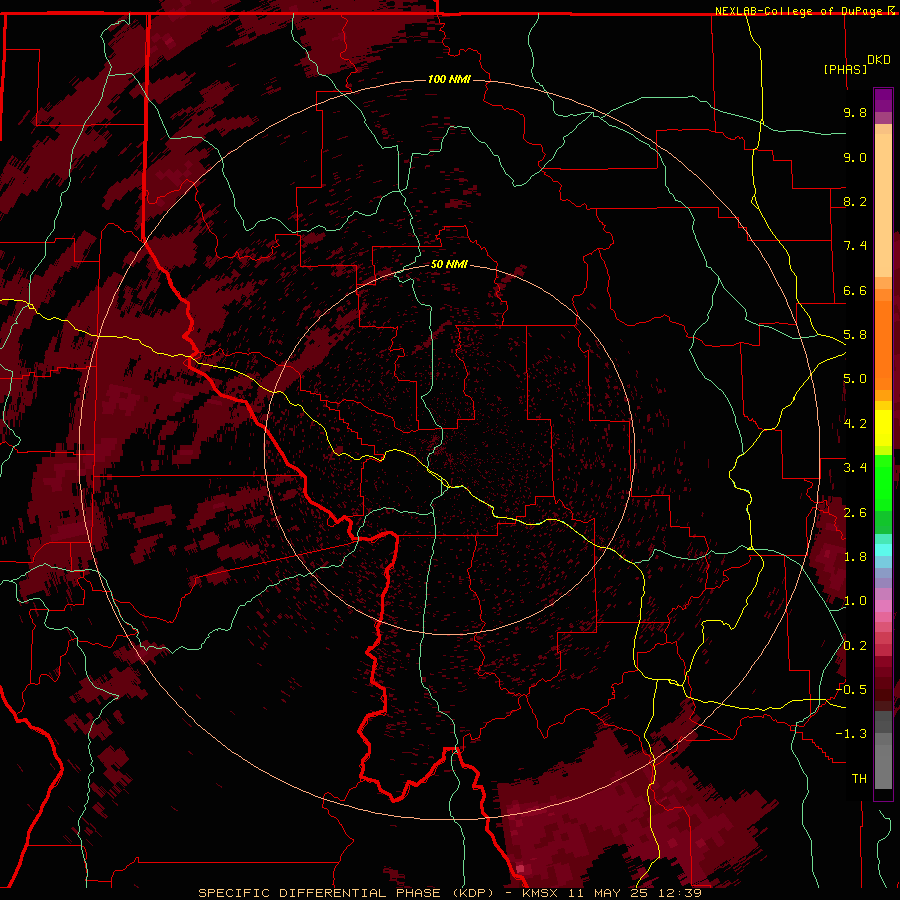
Task: Click the 1.0 value on the color scale
Action: click(x=855, y=601)
